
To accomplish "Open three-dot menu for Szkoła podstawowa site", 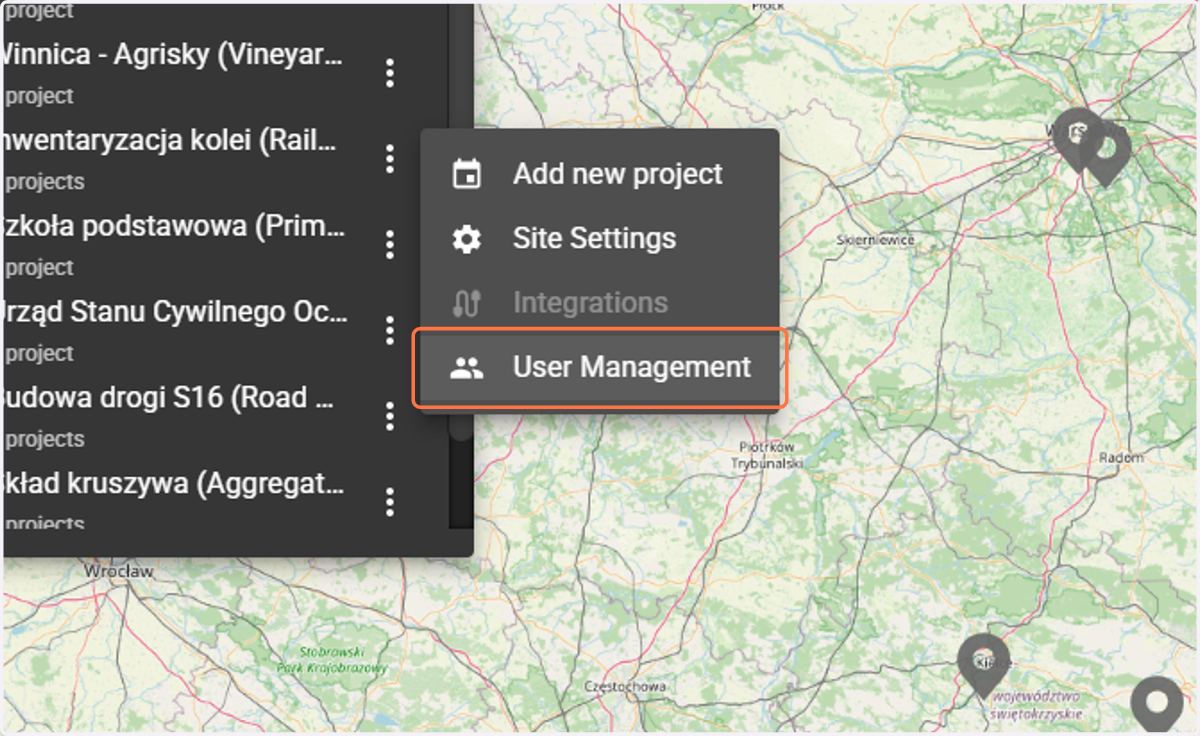I will (390, 245).
